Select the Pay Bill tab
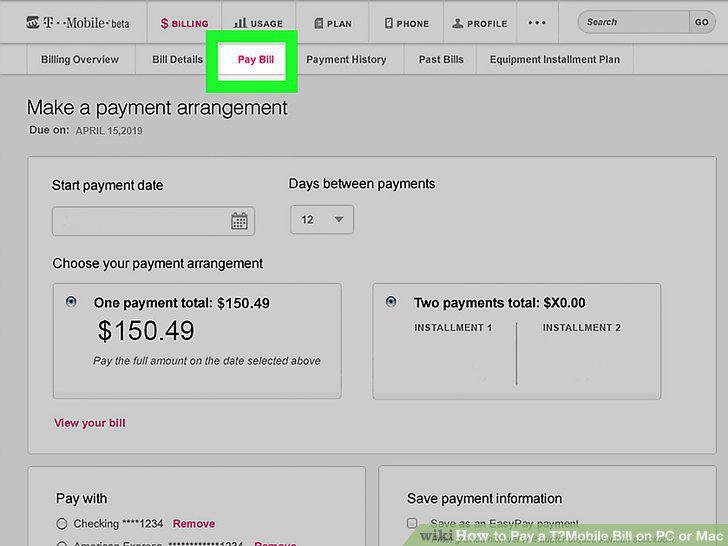The width and height of the screenshot is (728, 546). [x=256, y=59]
